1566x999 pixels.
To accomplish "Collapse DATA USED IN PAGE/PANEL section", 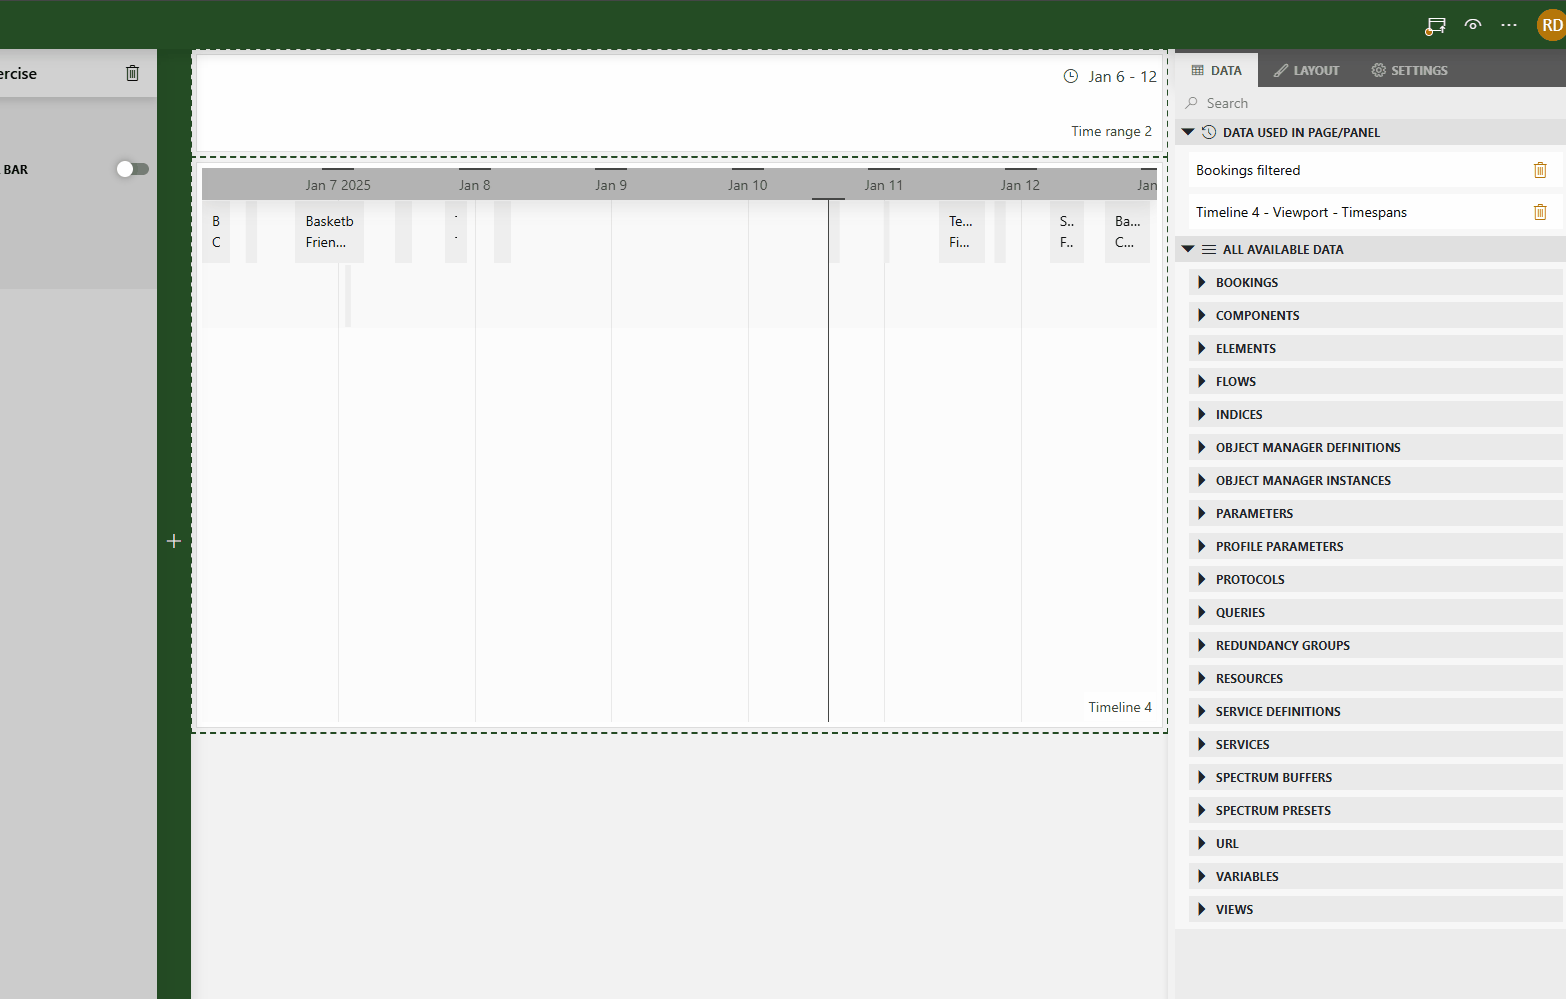I will click(x=1188, y=132).
